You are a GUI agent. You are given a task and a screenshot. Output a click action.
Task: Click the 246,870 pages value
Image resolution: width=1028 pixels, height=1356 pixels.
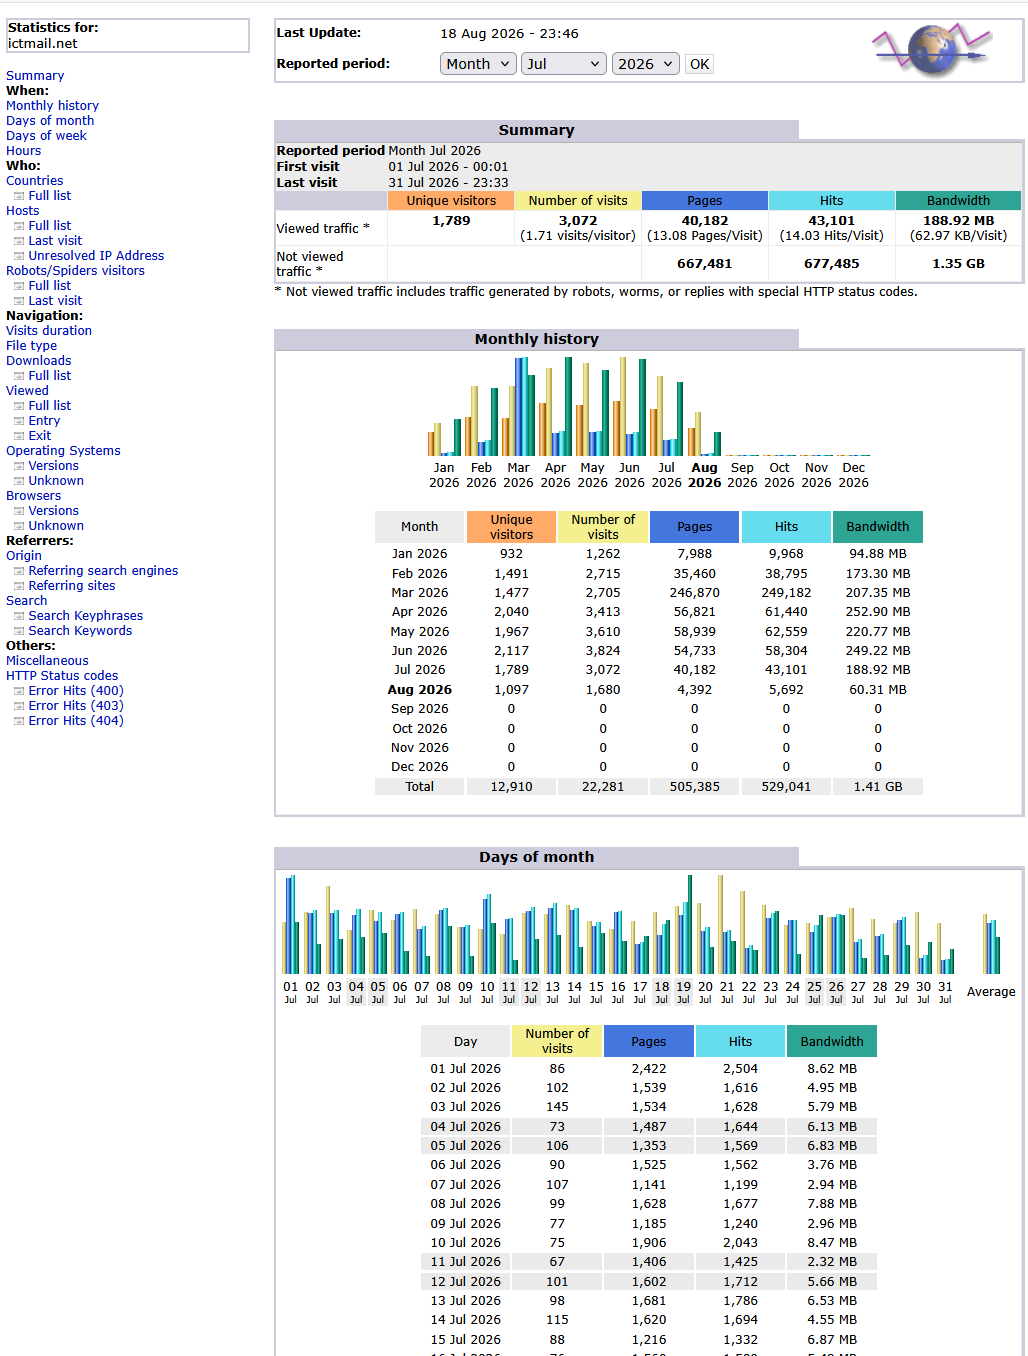point(695,593)
